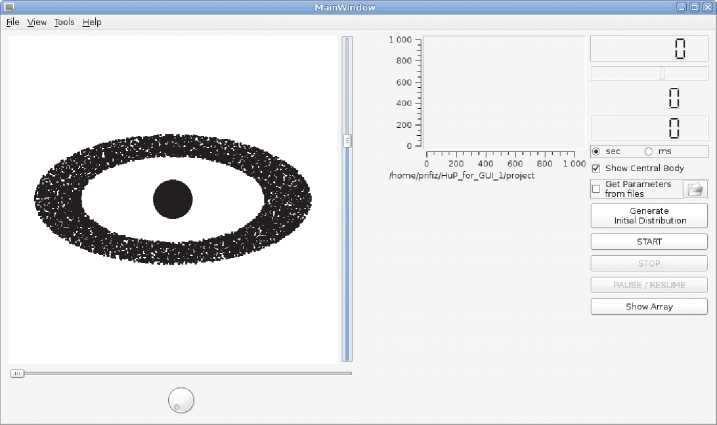Minimize the MainWindow window
The width and height of the screenshot is (717, 425).
682,7
